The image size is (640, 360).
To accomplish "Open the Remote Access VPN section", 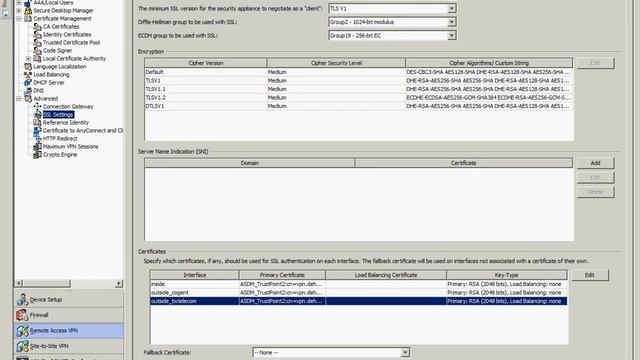I will 69,331.
